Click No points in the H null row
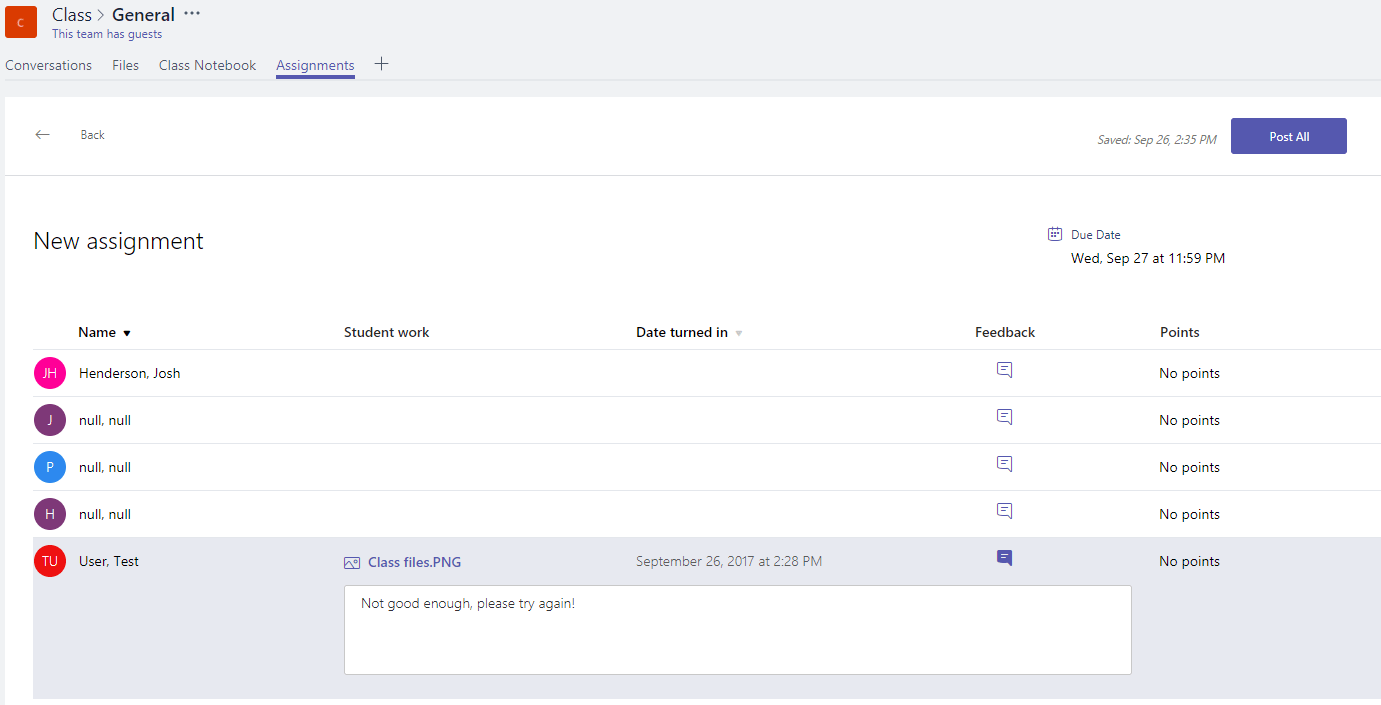Screen dimensions: 1381x705 tap(1190, 514)
